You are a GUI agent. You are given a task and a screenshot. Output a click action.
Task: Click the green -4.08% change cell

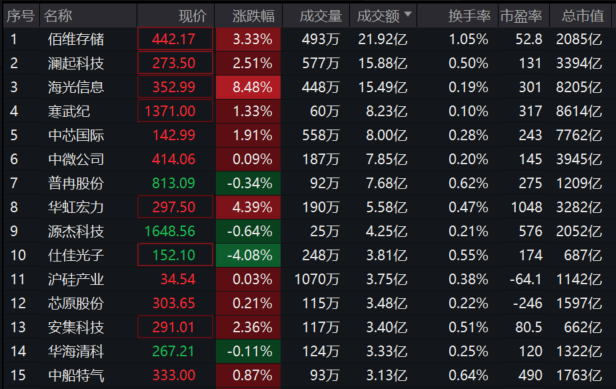tap(248, 255)
